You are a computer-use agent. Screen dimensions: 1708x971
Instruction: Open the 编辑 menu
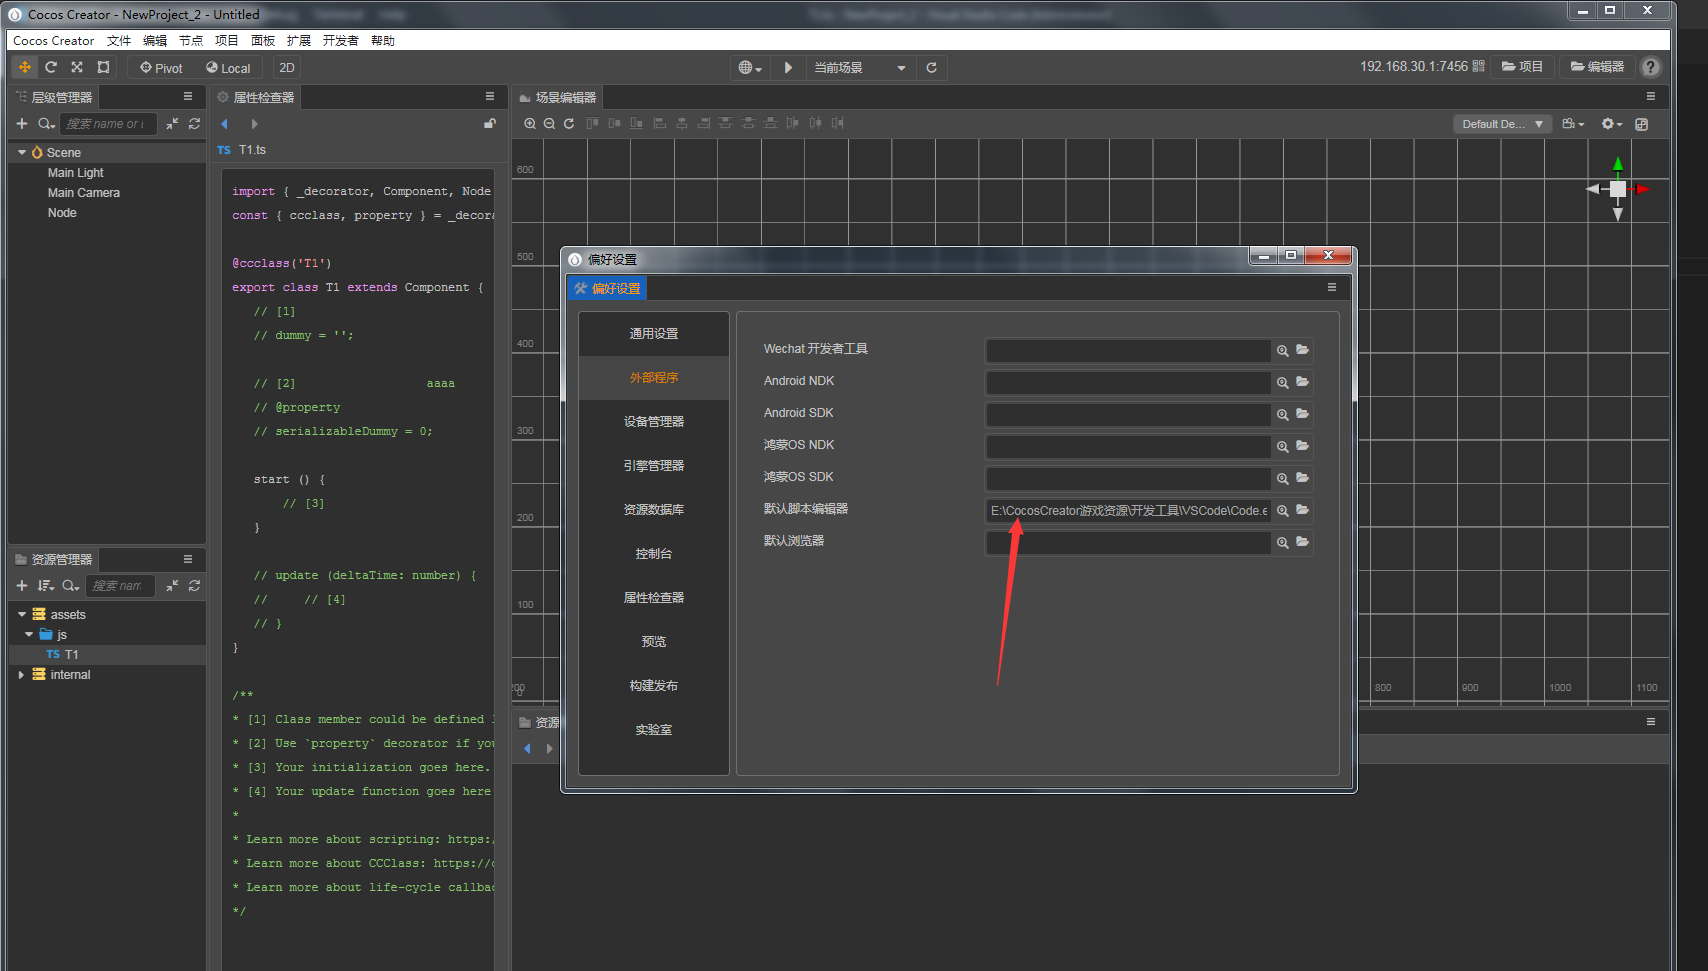(155, 41)
